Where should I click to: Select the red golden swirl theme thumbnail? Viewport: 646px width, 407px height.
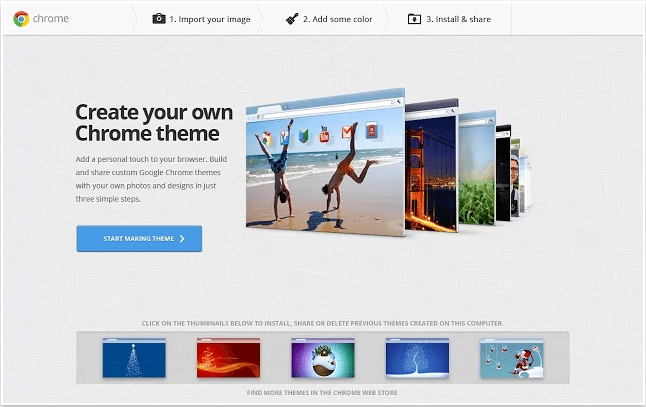click(229, 358)
